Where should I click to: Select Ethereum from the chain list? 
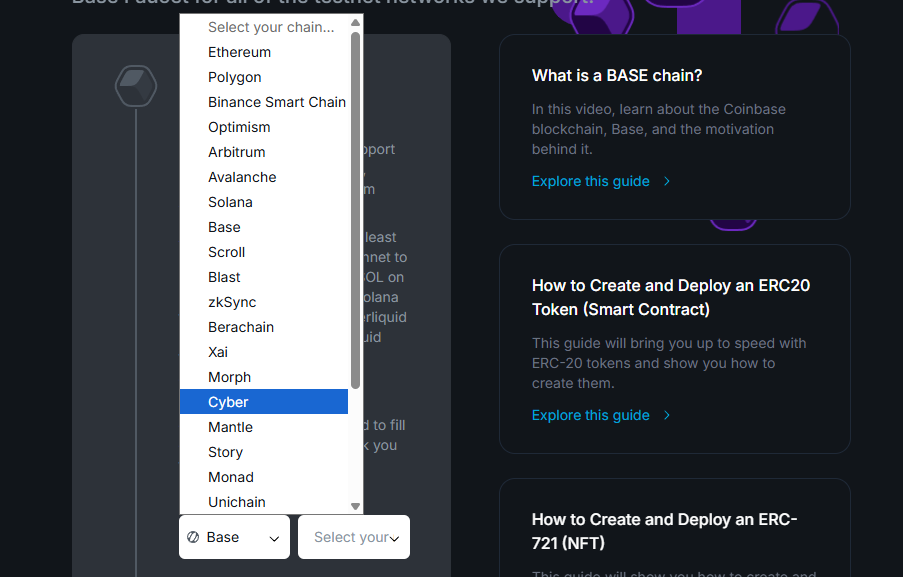pos(239,52)
